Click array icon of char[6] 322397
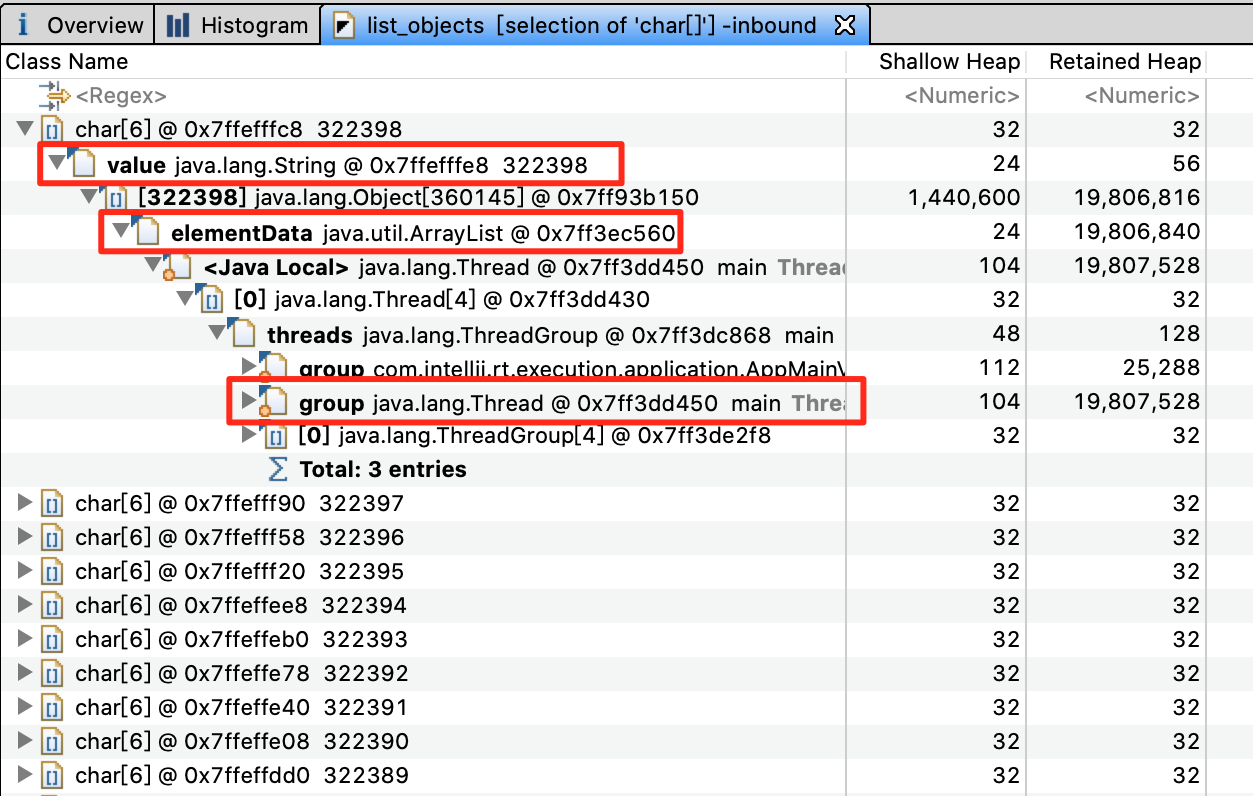 click(x=52, y=503)
